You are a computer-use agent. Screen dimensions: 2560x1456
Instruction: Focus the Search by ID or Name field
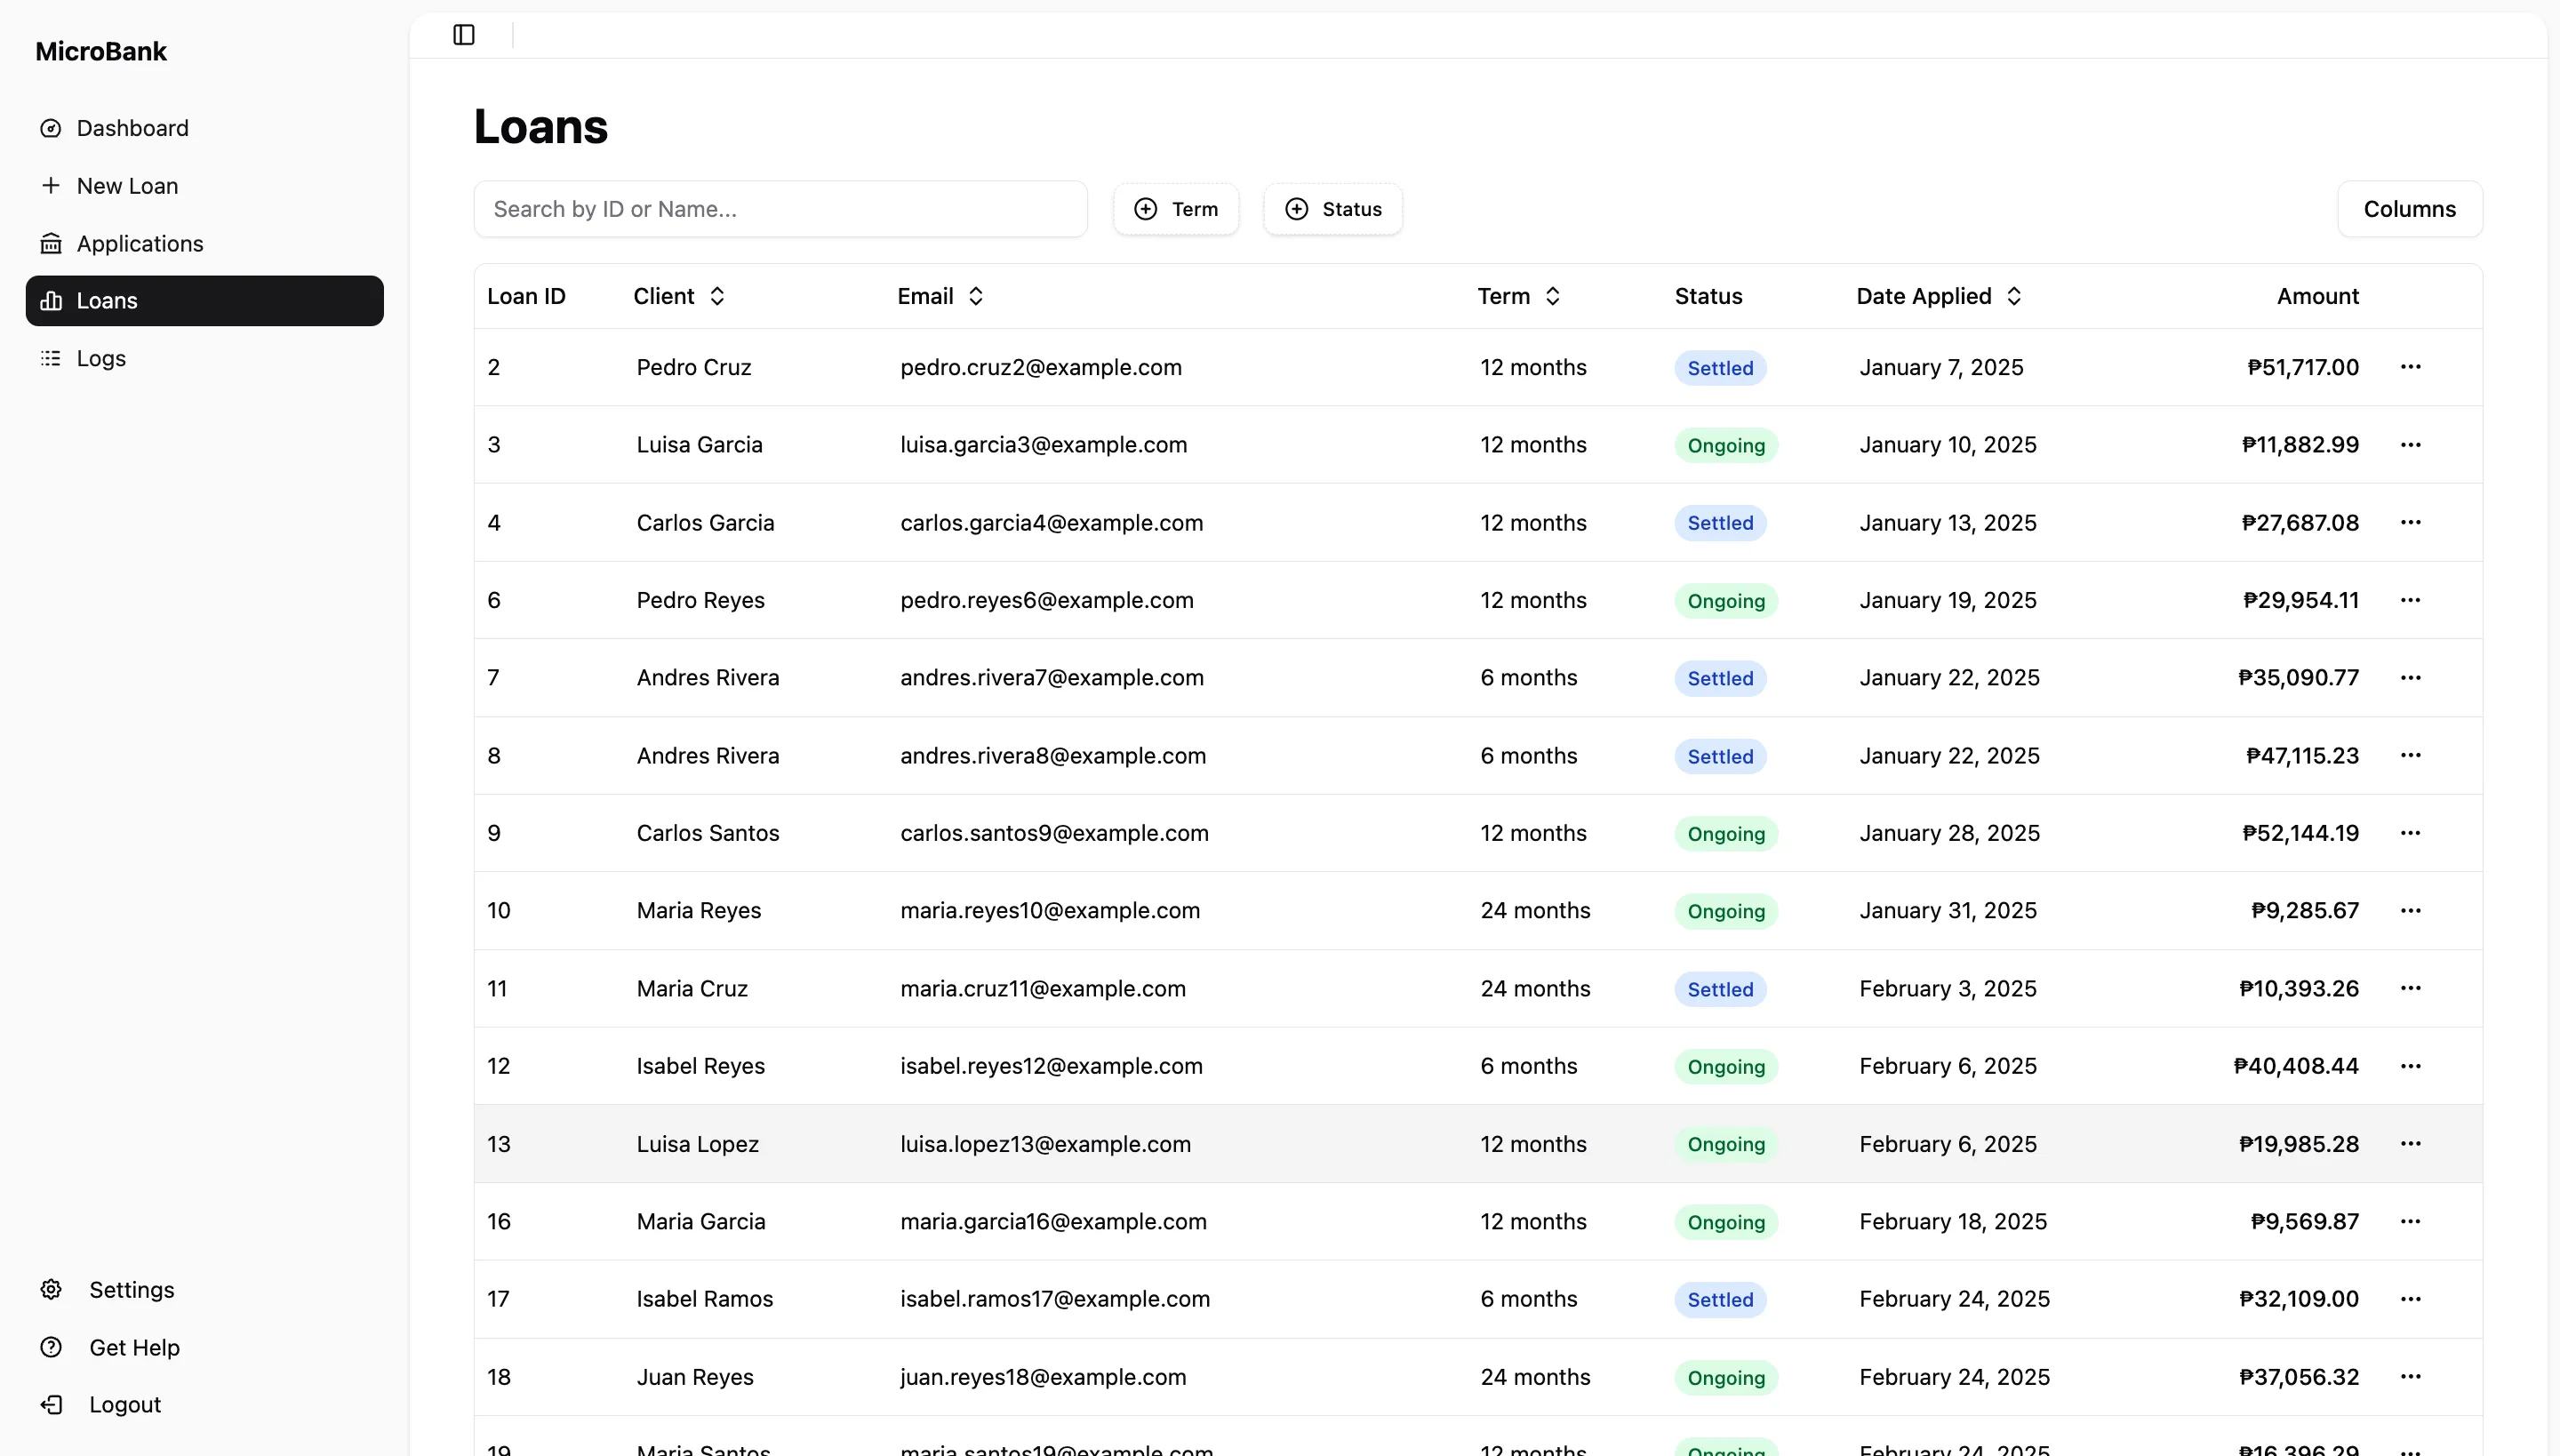780,209
